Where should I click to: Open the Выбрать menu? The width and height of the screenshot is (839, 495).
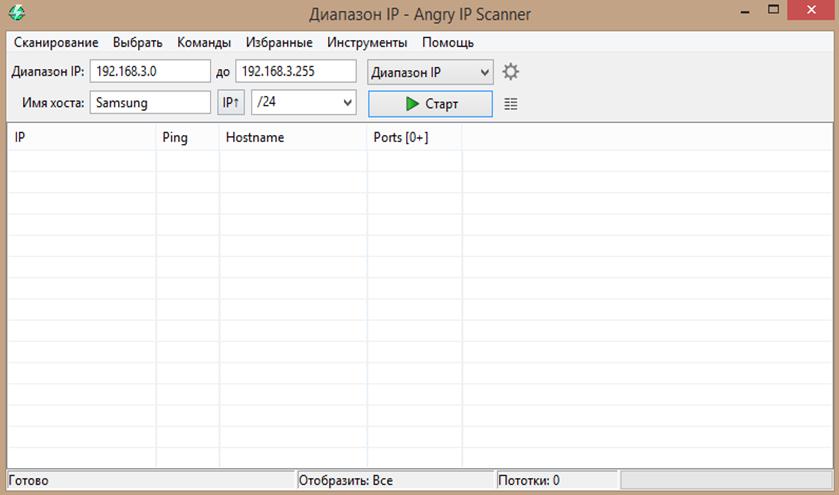138,42
